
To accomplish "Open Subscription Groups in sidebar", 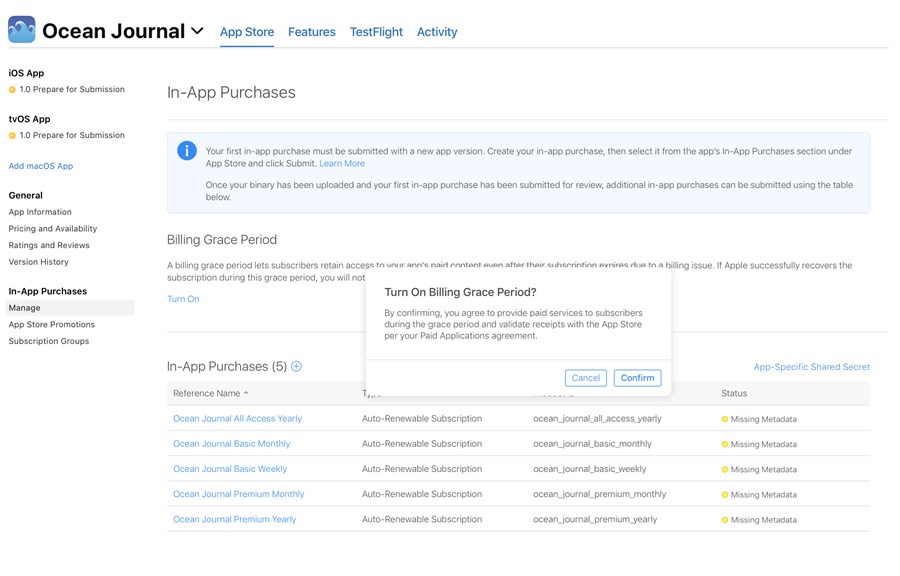I will tap(49, 341).
